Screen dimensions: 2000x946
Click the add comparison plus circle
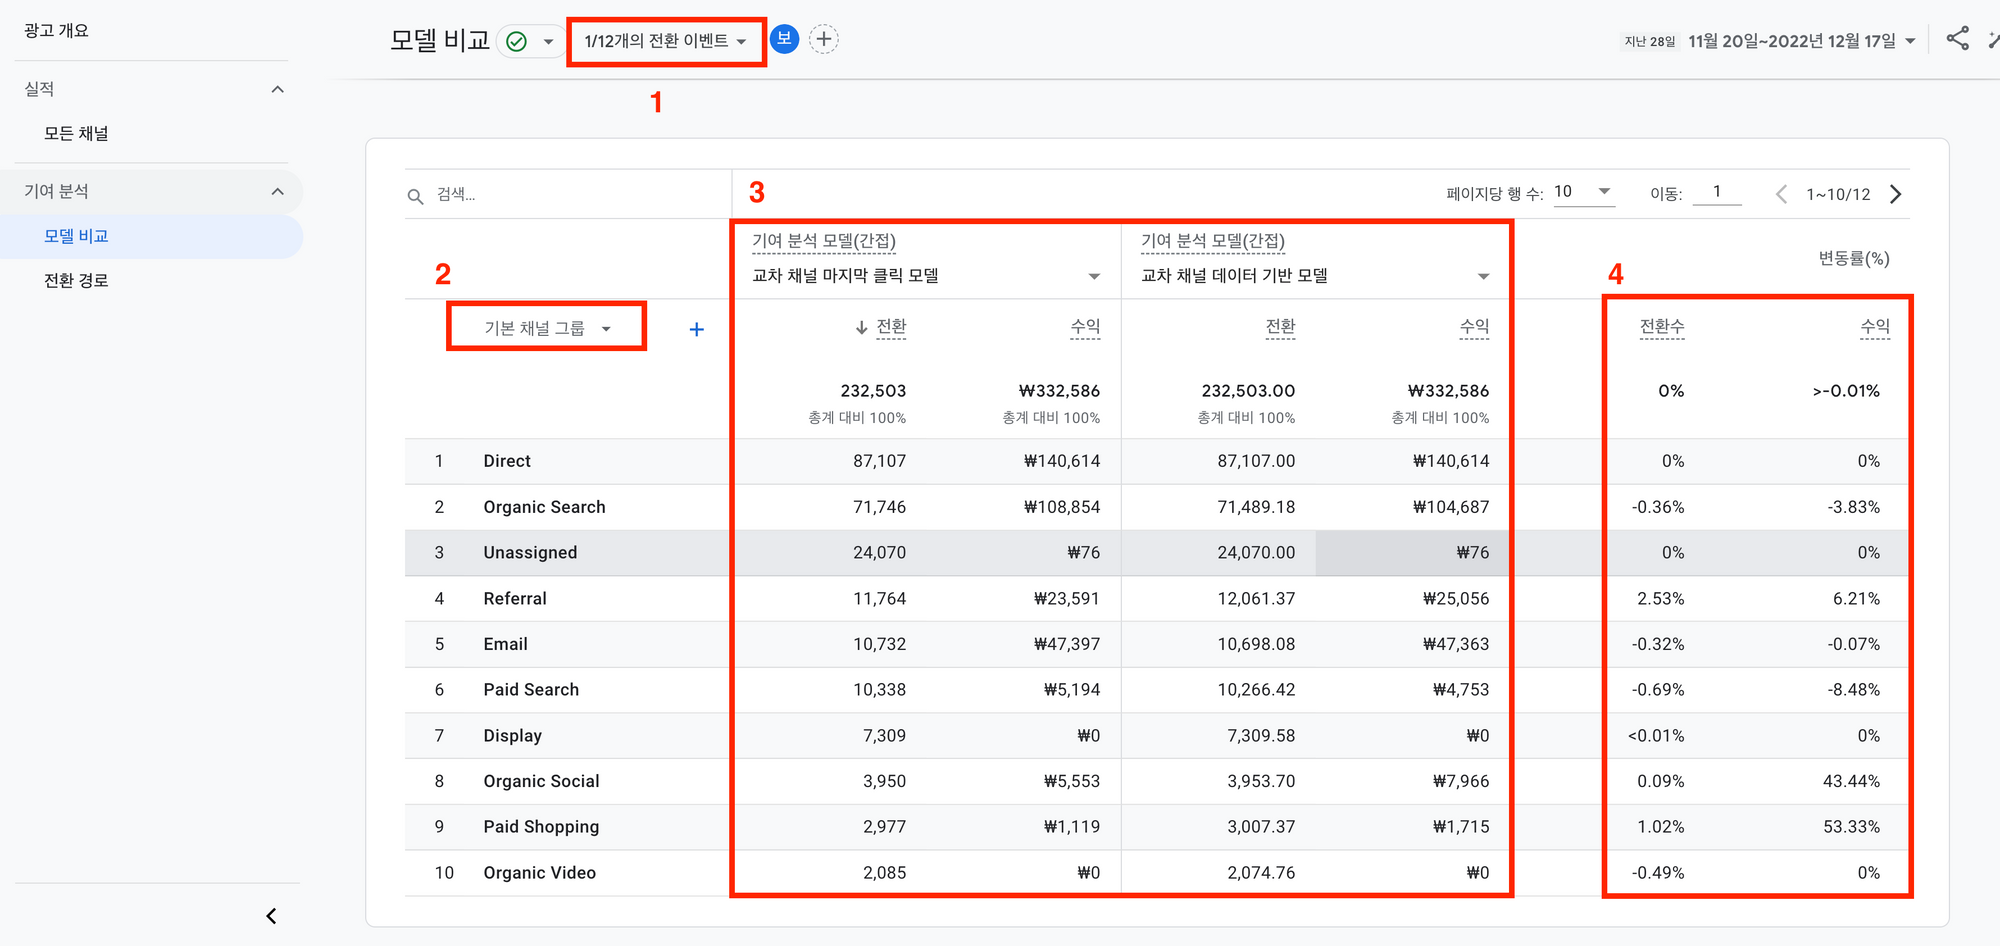(823, 40)
